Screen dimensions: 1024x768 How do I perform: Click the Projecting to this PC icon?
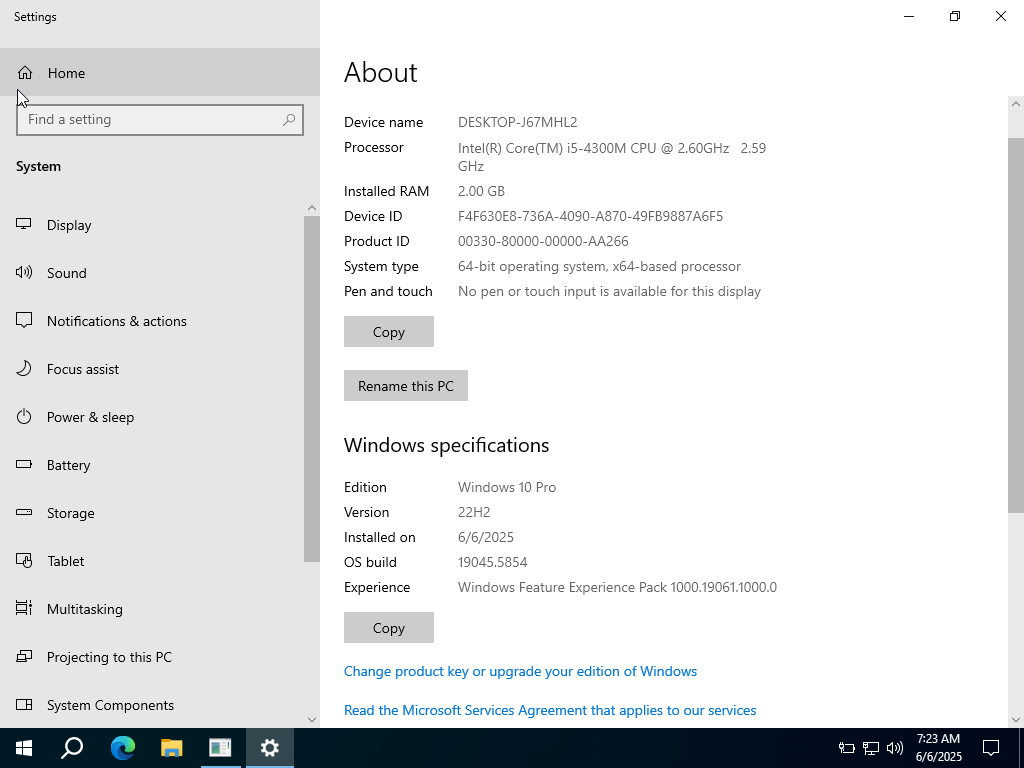pos(24,656)
